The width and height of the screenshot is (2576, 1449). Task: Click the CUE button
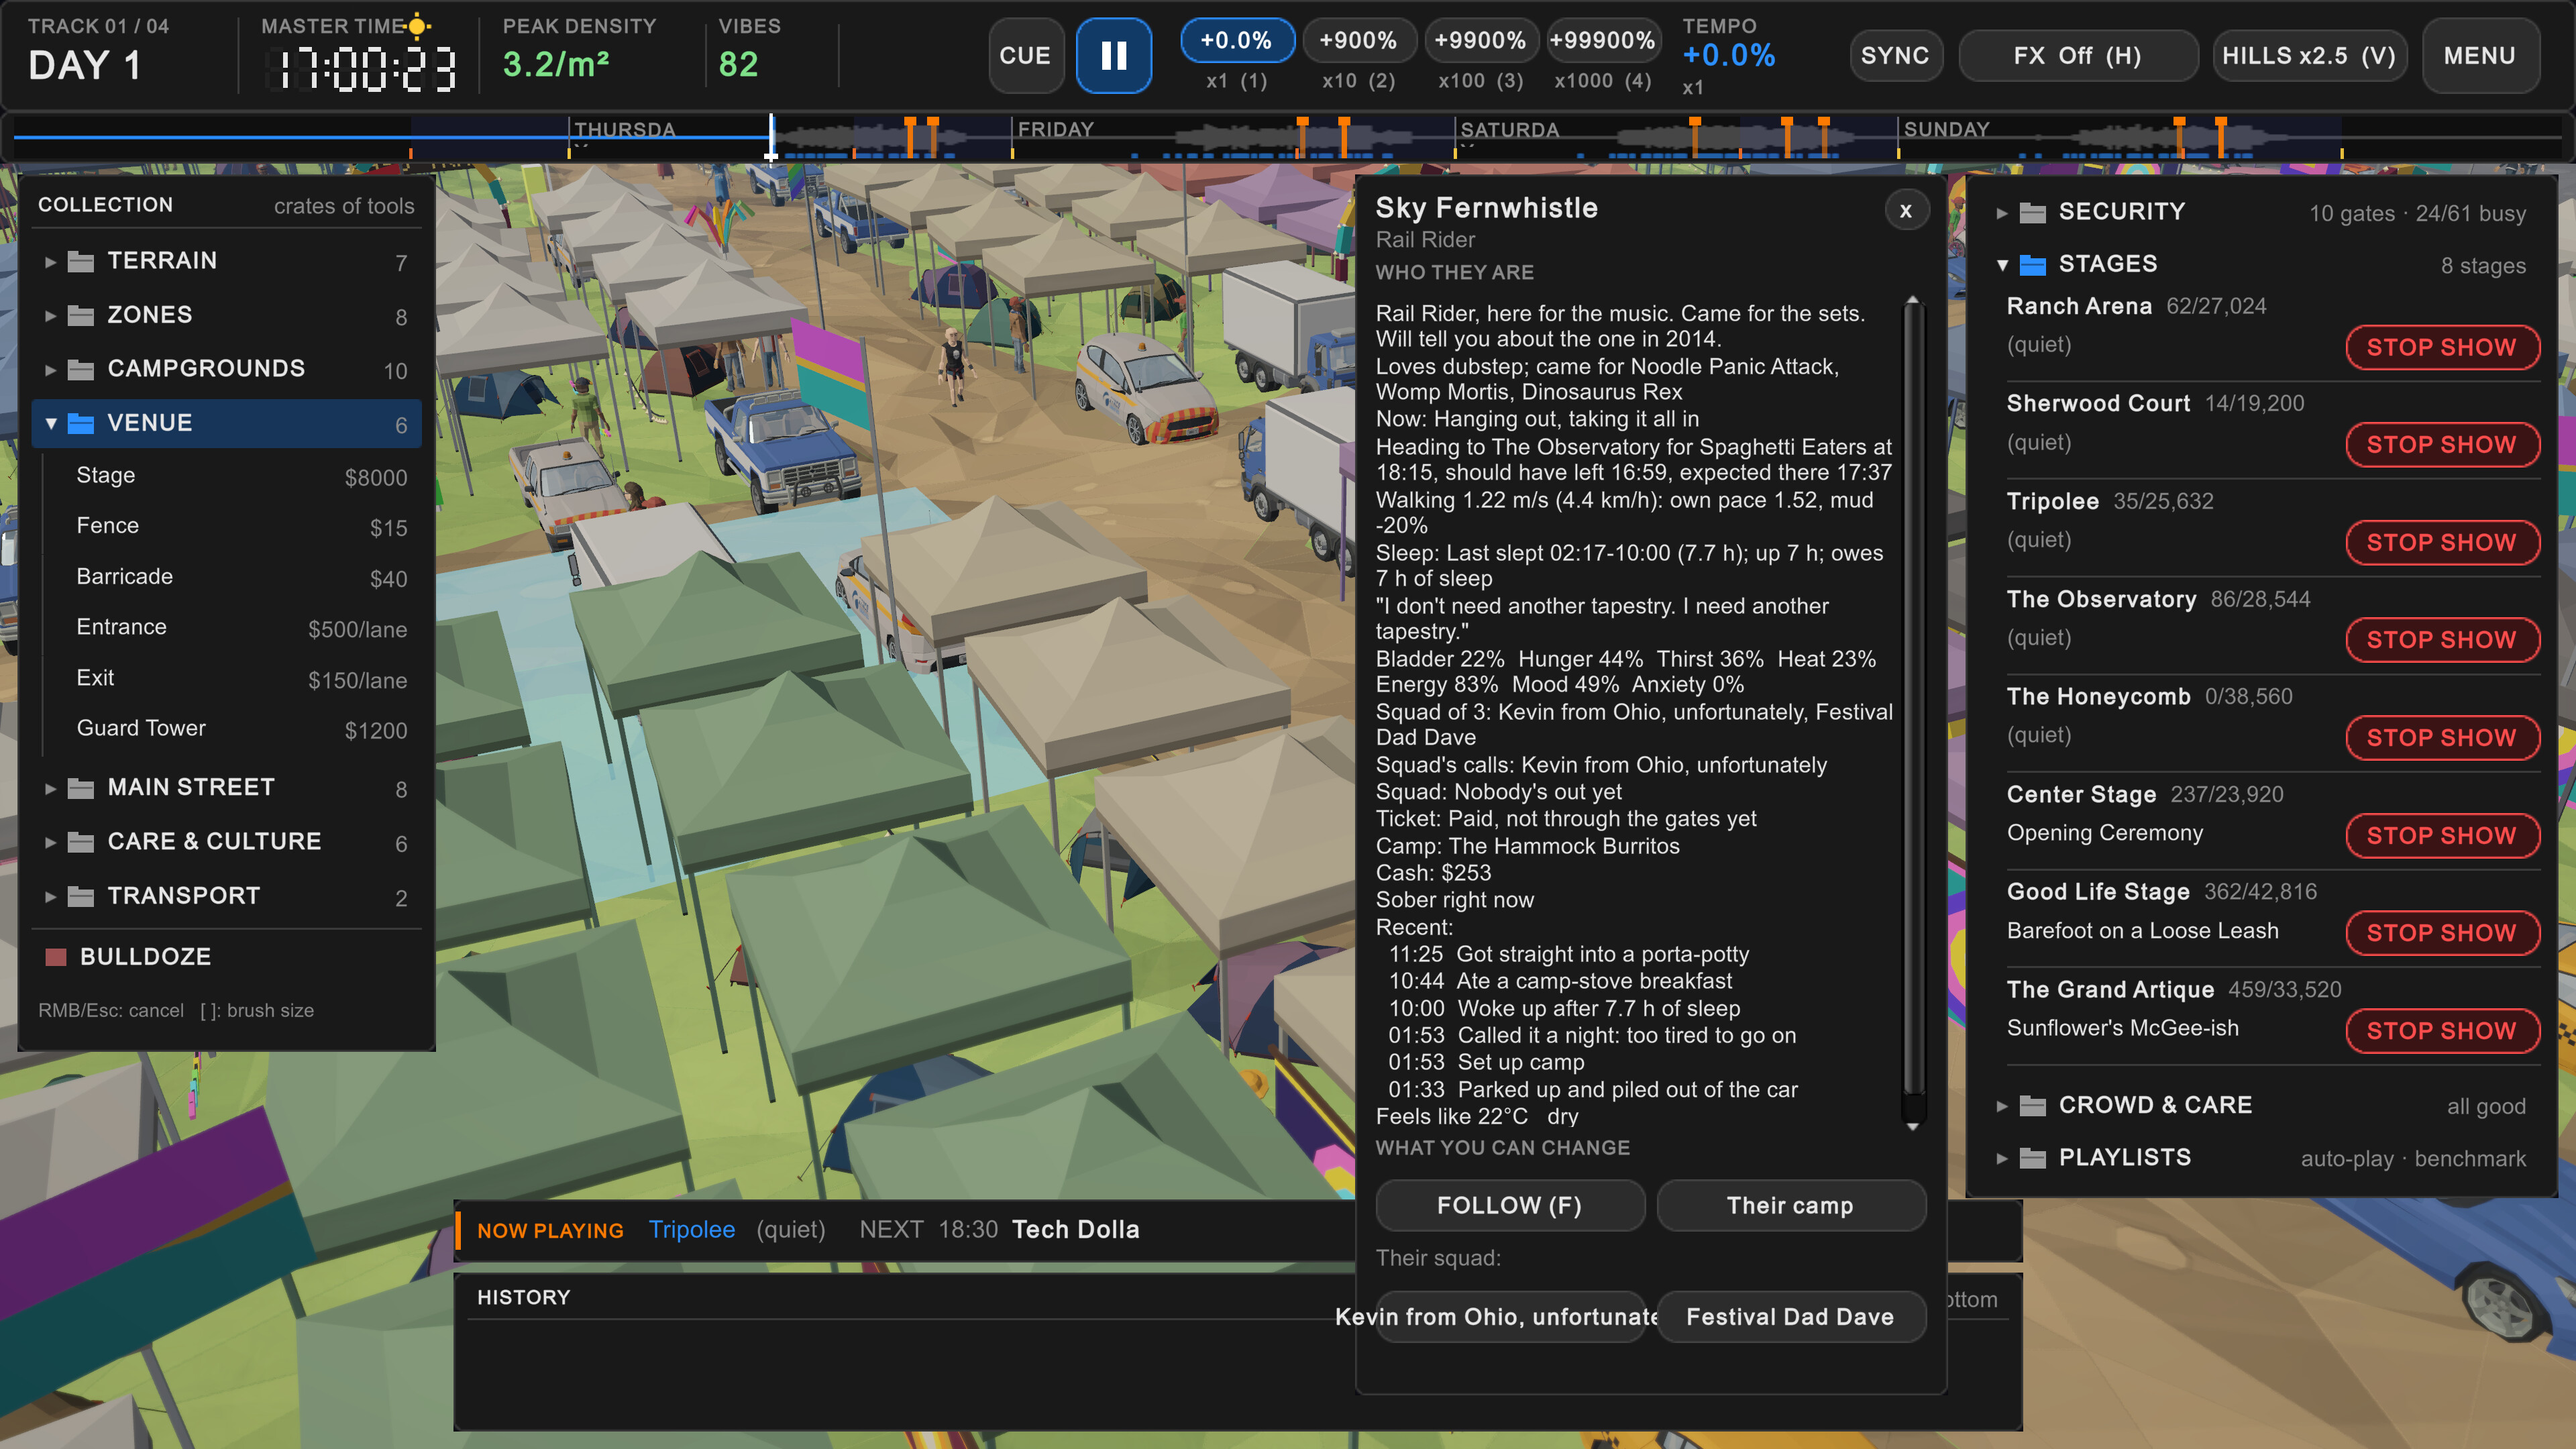pyautogui.click(x=1025, y=55)
